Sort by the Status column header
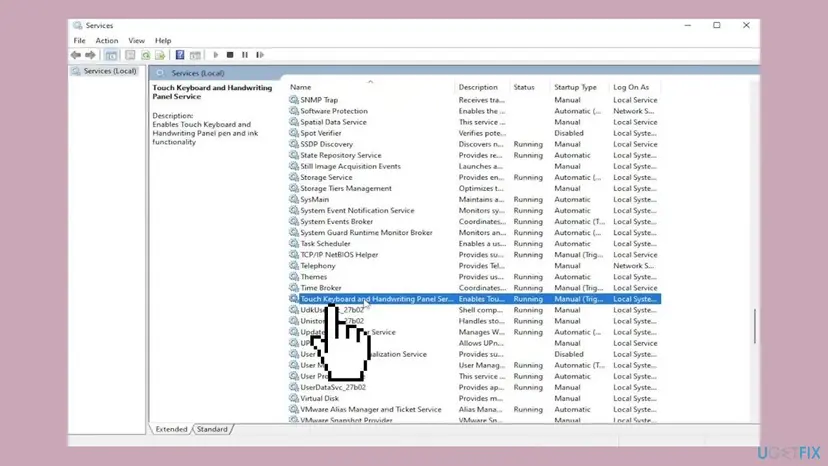The height and width of the screenshot is (466, 828). point(524,87)
